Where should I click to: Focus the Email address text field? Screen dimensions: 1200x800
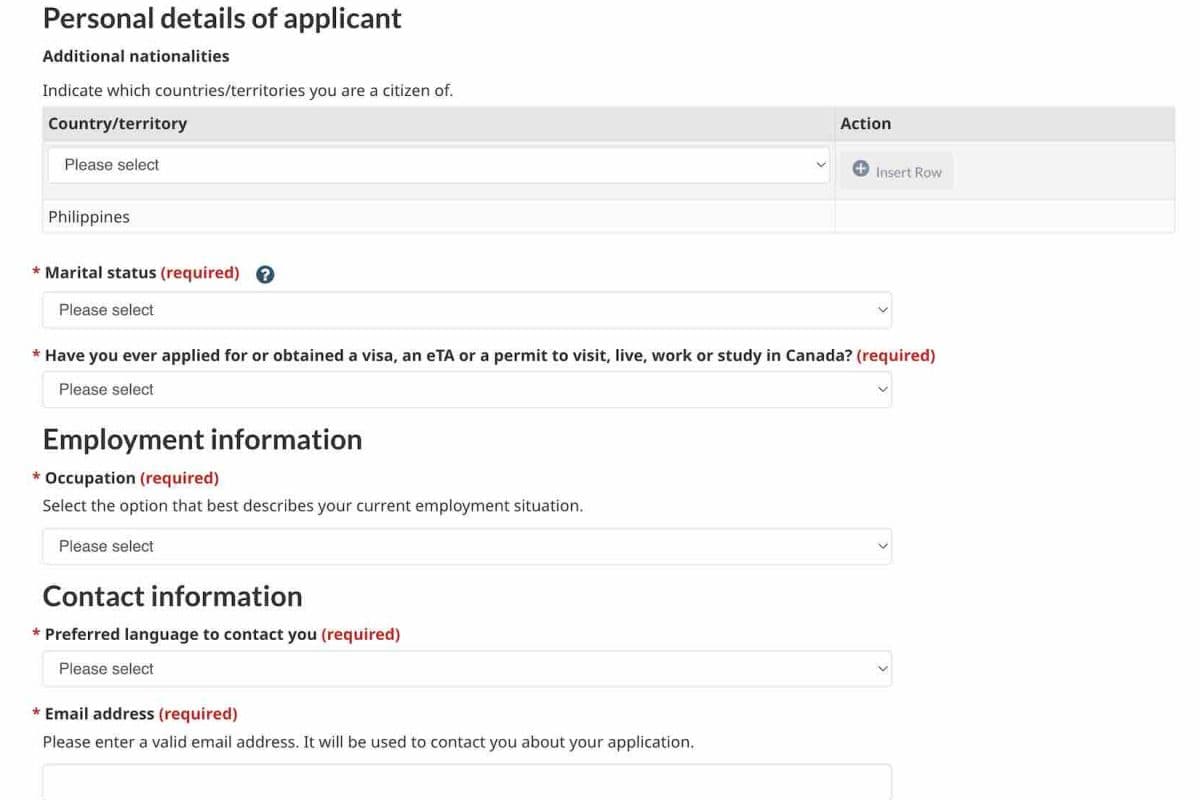466,782
